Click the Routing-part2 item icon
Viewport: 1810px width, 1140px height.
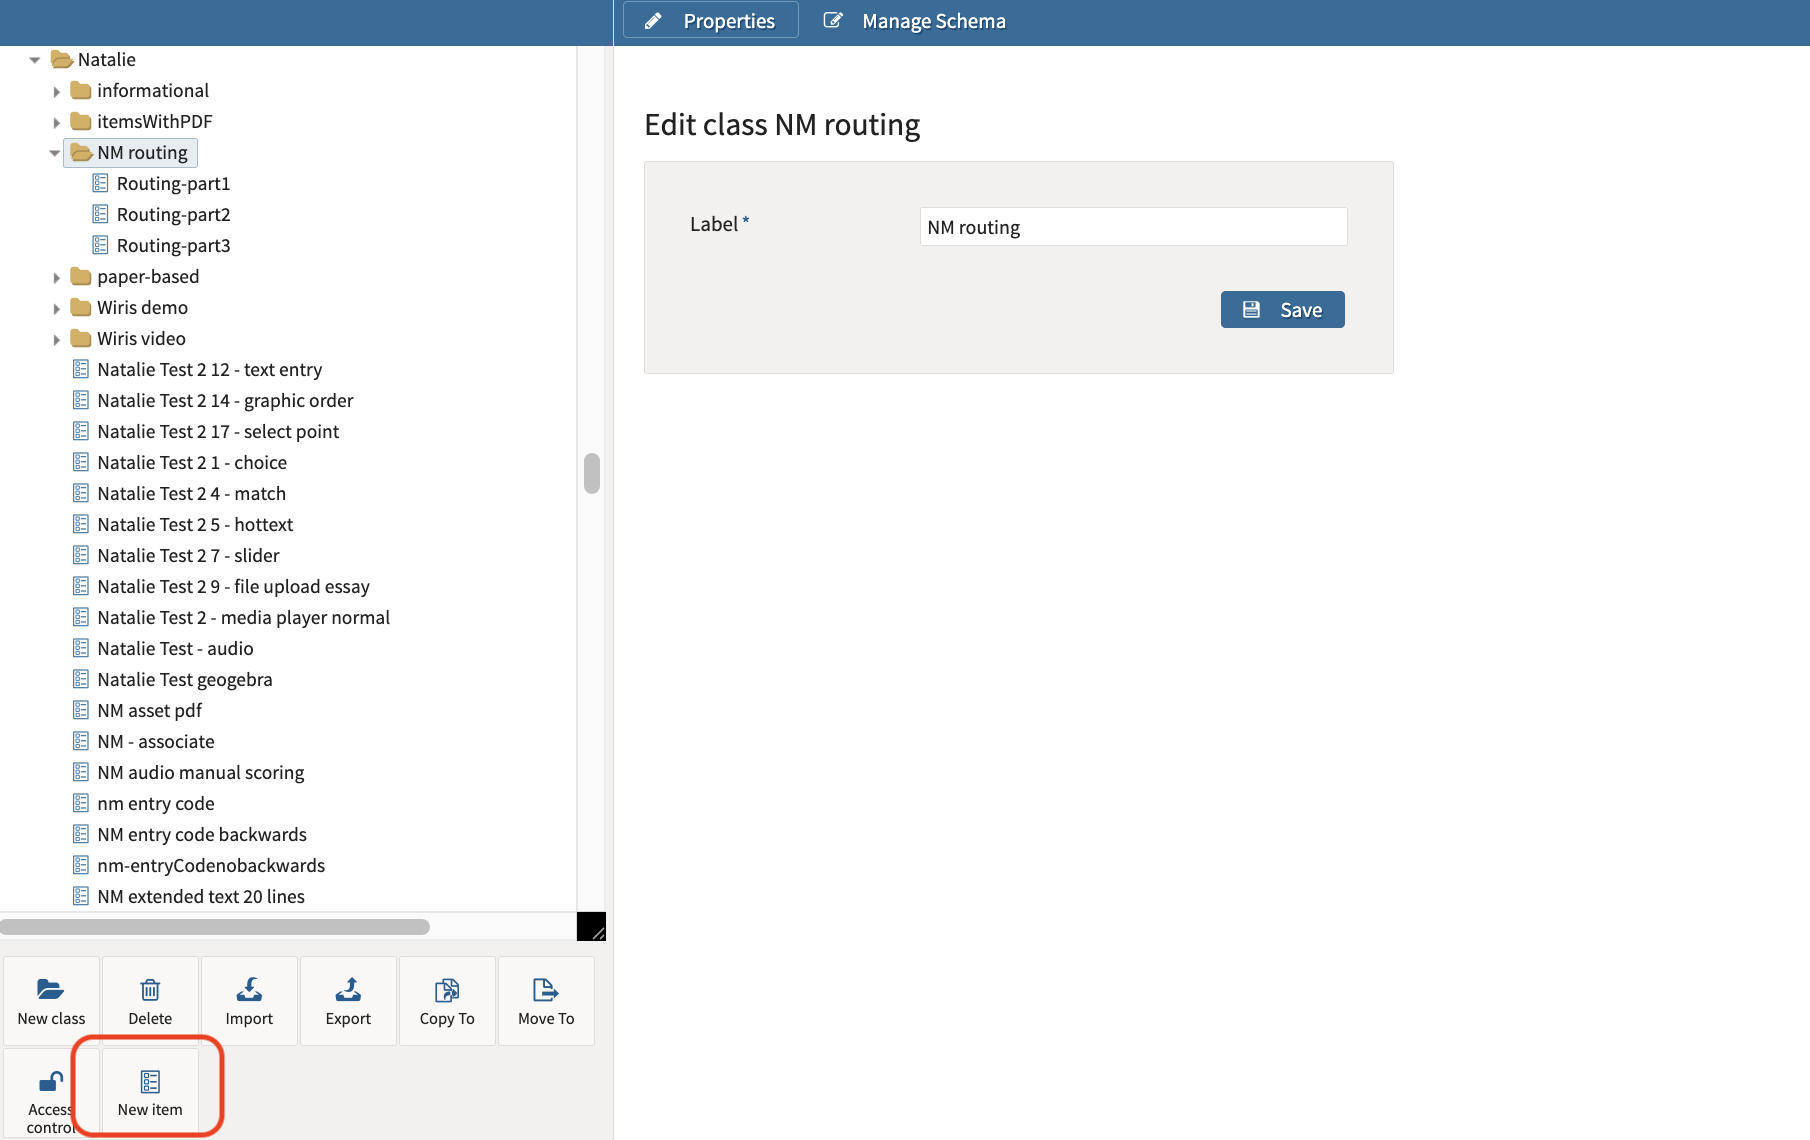tap(100, 214)
